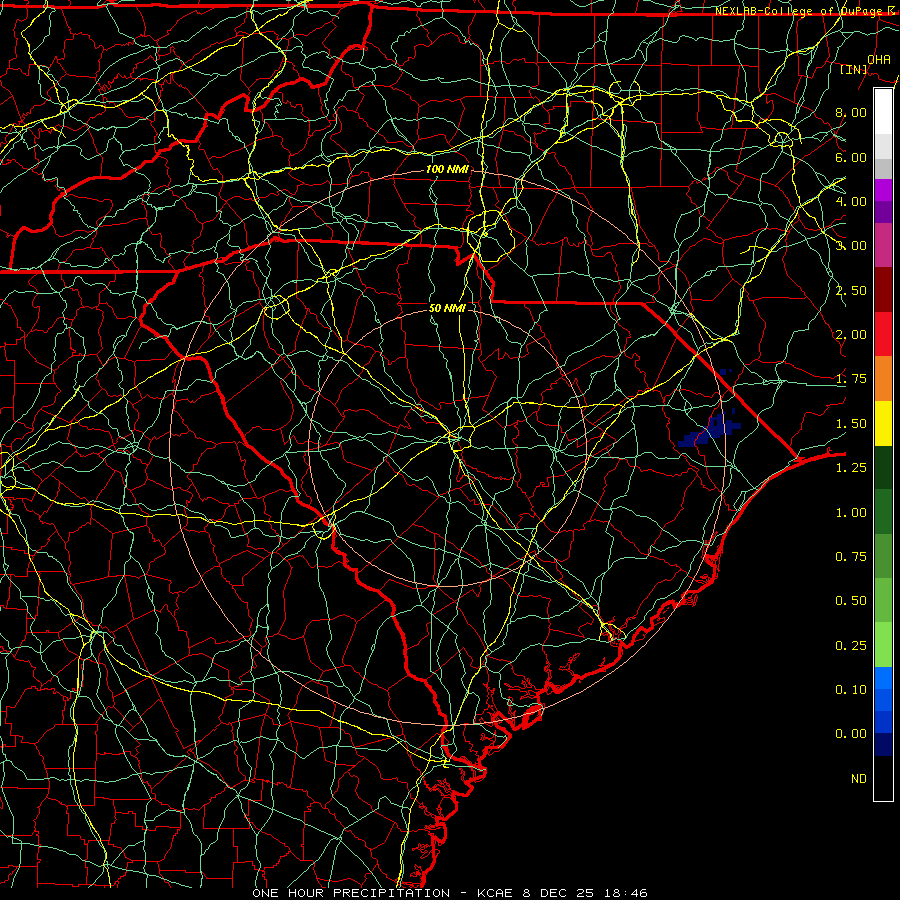
Task: Click the 0.00 legend value
Action: pos(851,734)
